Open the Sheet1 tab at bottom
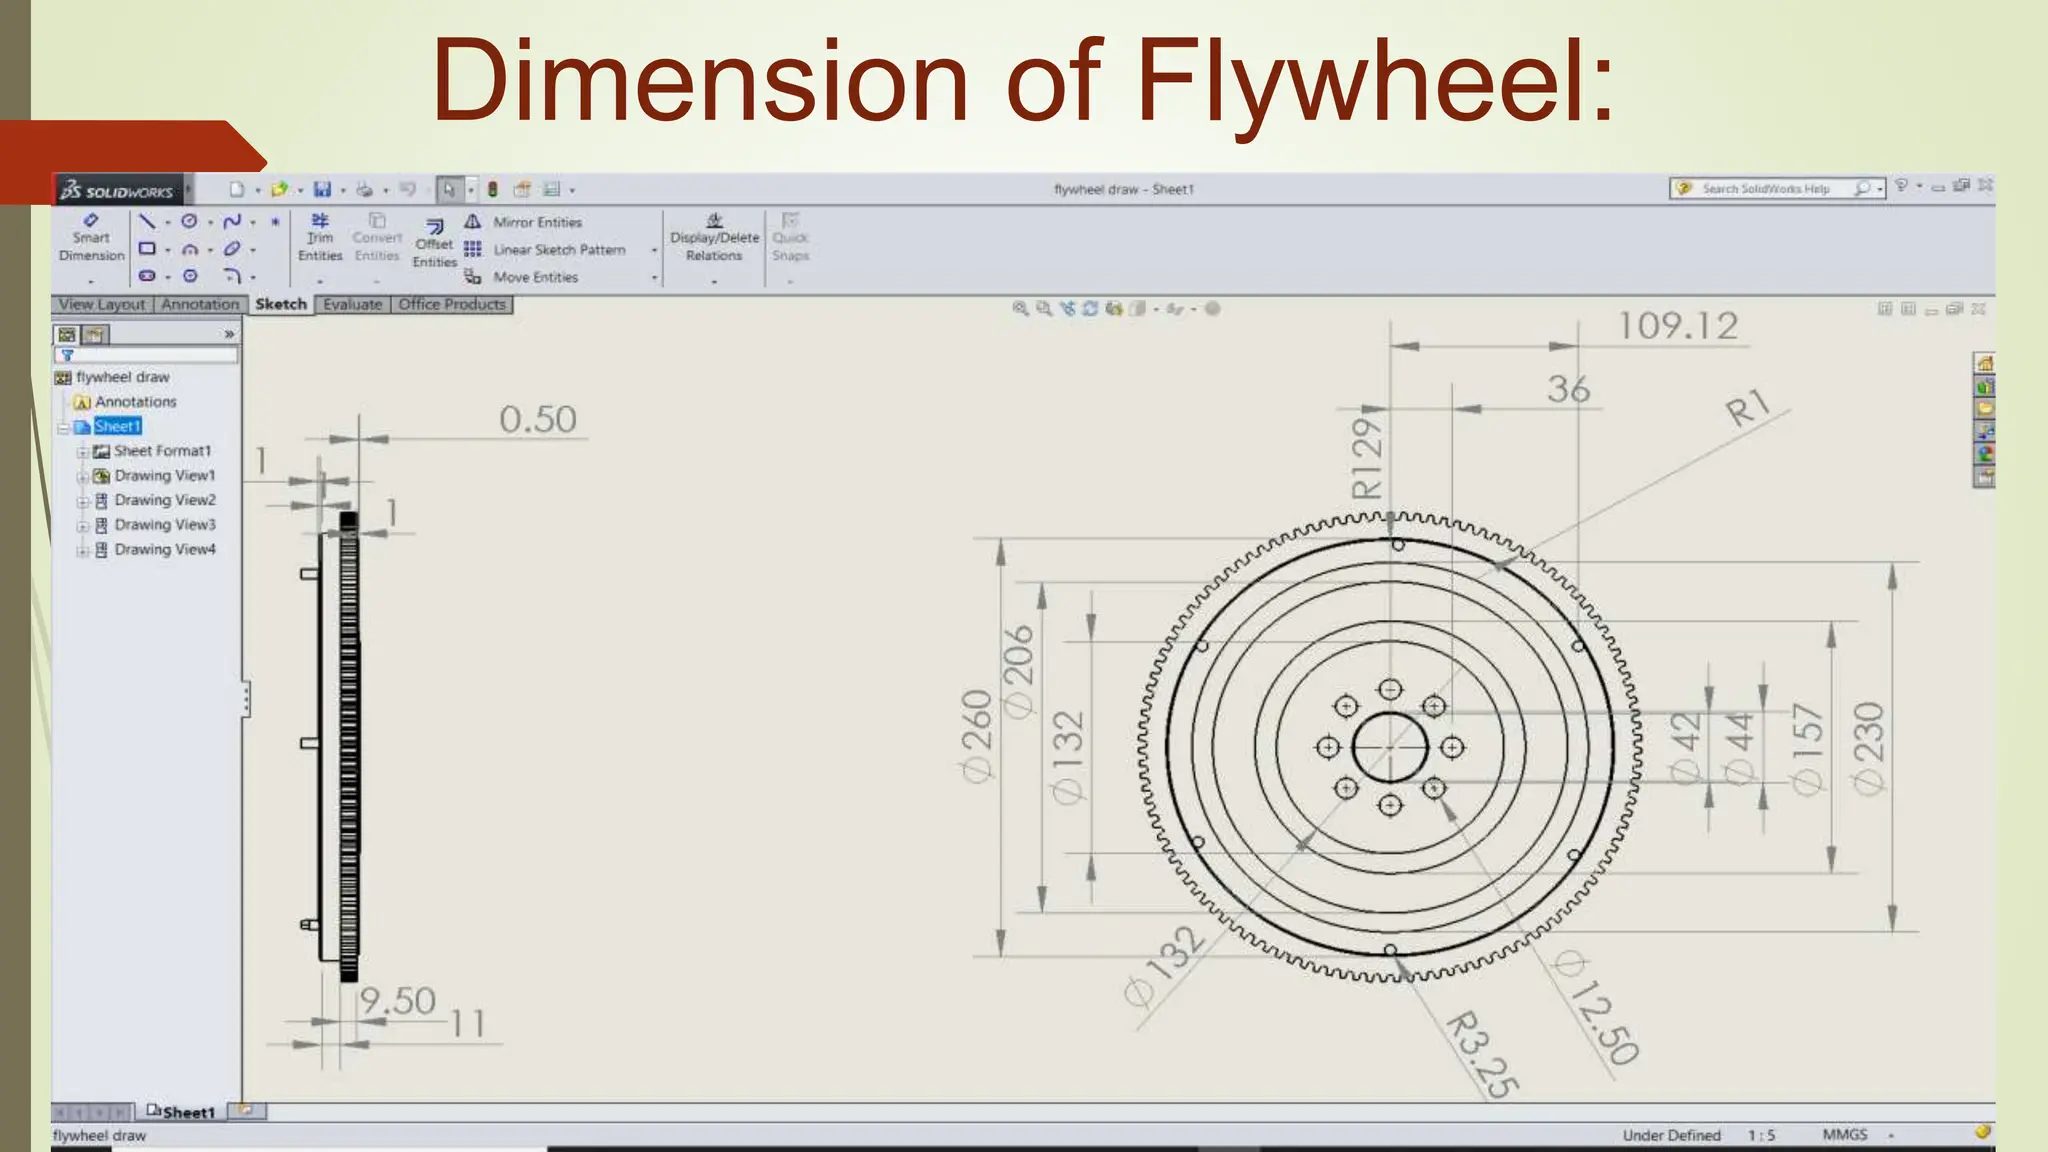 181,1112
